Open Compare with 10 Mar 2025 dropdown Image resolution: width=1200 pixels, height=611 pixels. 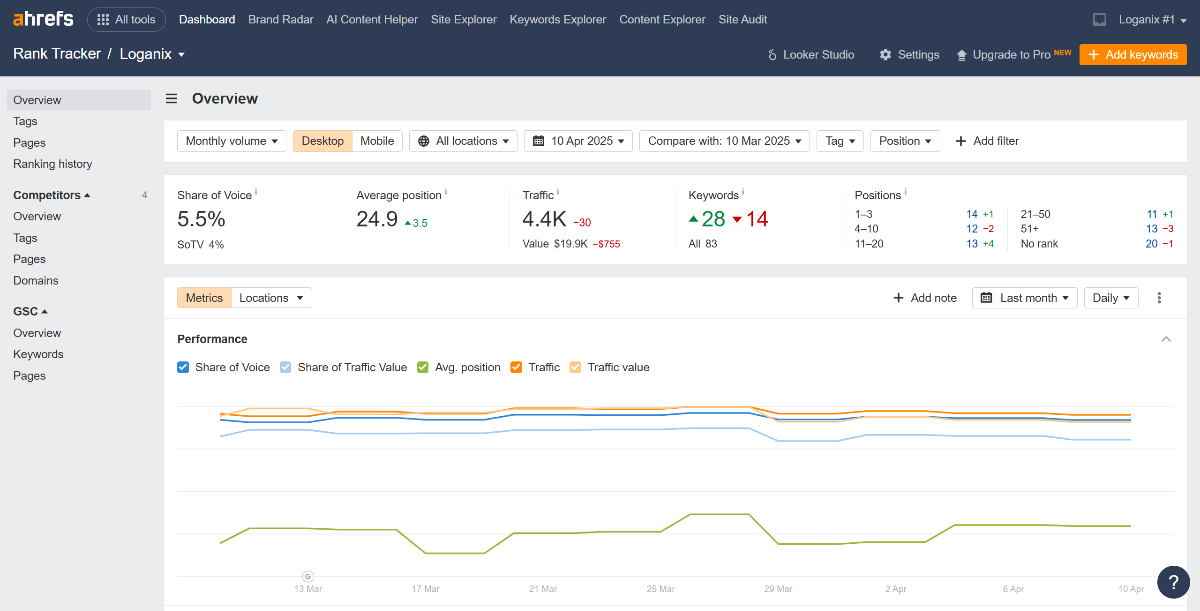(725, 141)
